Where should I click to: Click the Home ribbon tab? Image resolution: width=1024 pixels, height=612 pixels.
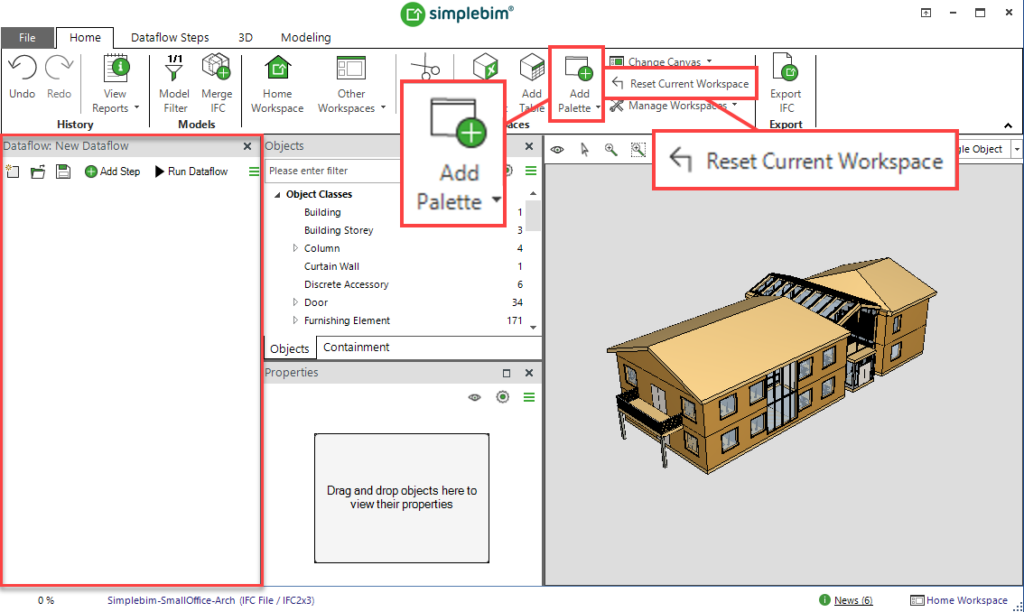85,37
